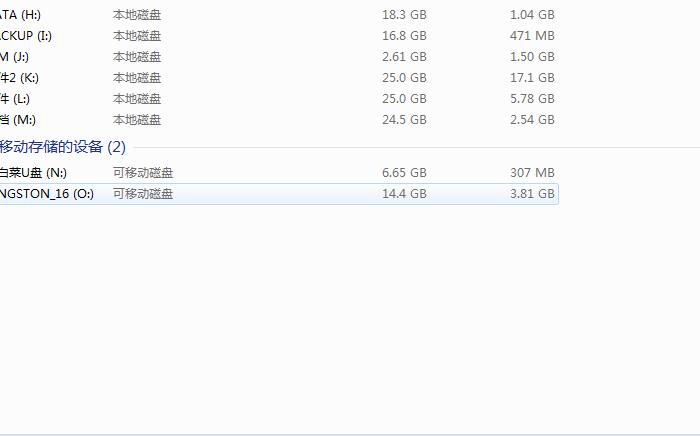Click the 18.3 GB total size value

pos(404,15)
